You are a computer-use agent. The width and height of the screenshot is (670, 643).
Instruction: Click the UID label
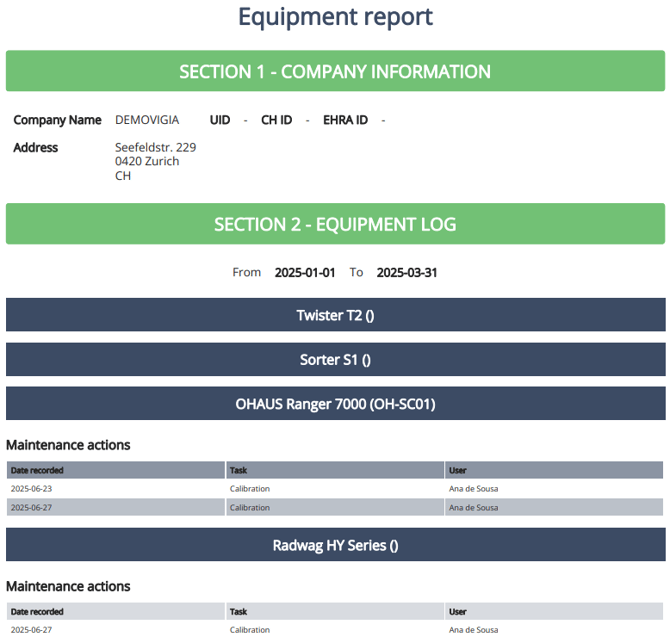[x=220, y=120]
